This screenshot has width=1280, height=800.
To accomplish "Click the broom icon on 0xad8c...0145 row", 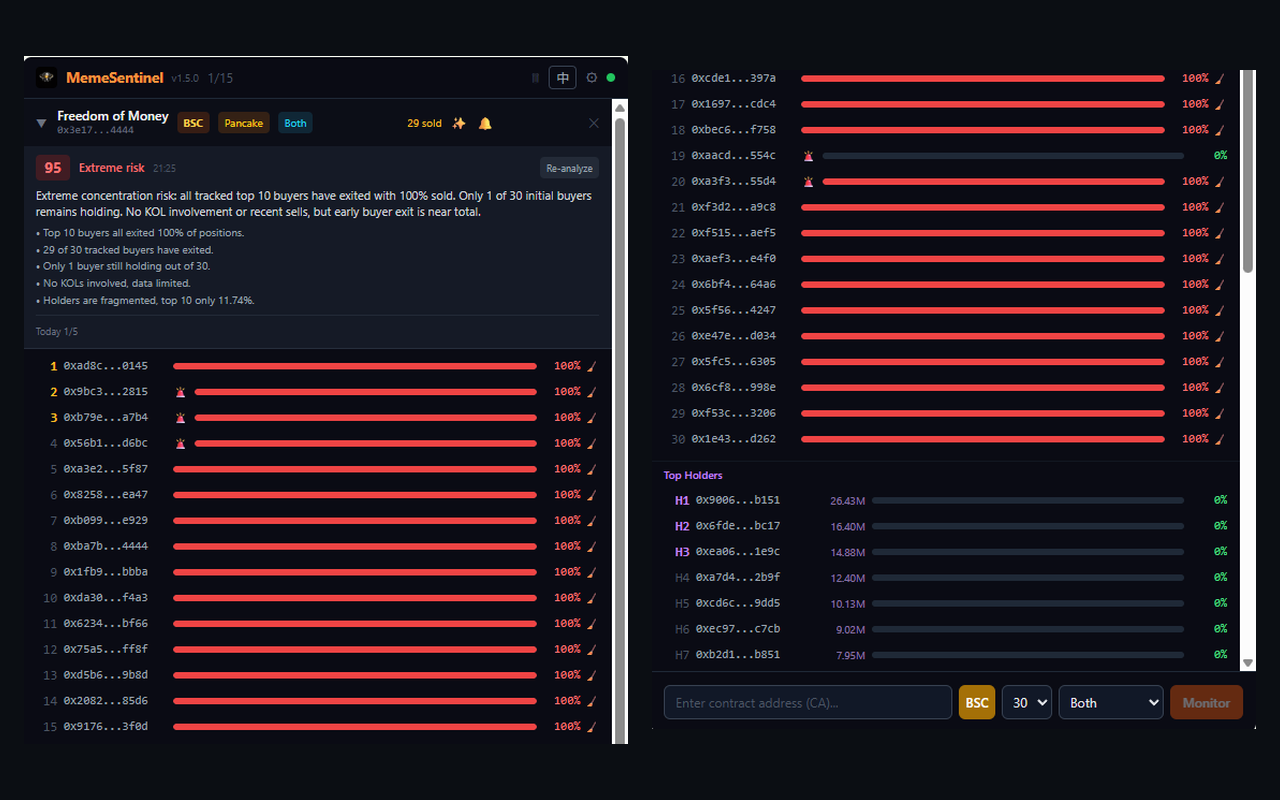I will tap(591, 366).
